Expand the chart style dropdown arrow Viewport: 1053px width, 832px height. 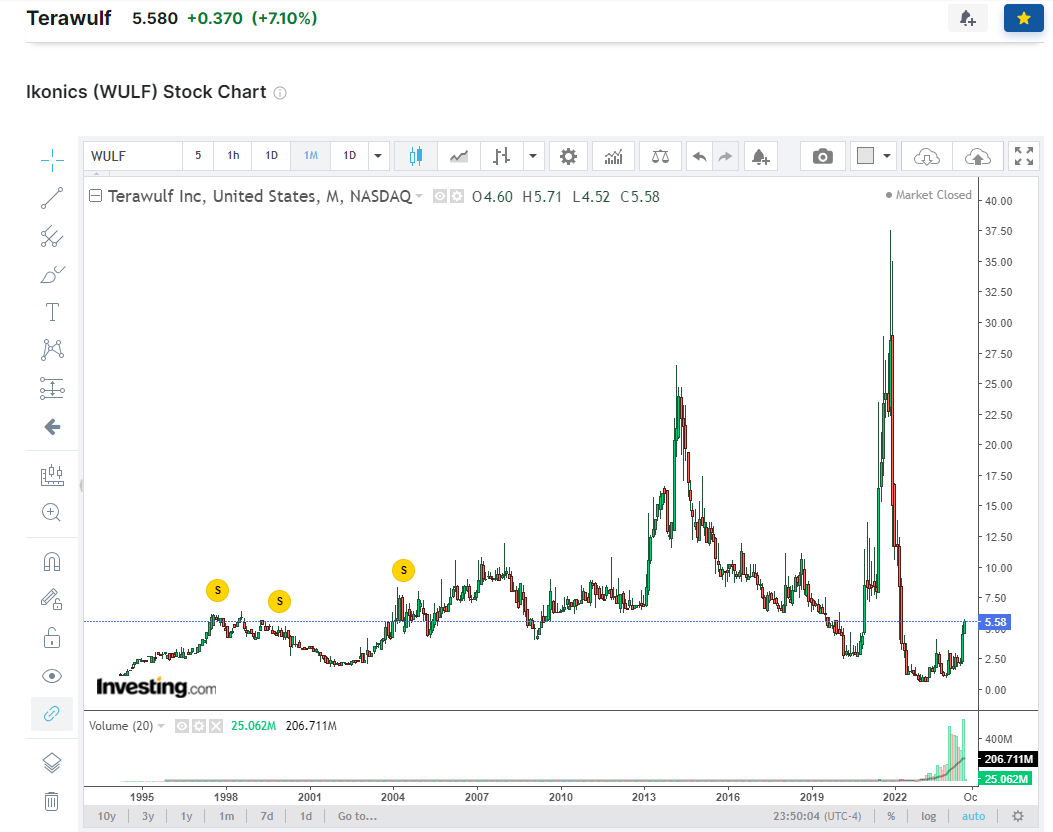(533, 156)
